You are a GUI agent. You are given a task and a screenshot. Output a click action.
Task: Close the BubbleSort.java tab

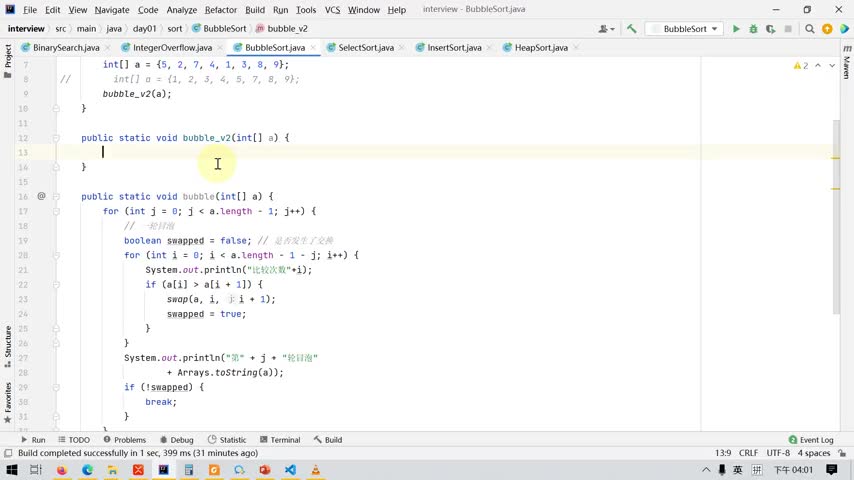click(x=313, y=48)
